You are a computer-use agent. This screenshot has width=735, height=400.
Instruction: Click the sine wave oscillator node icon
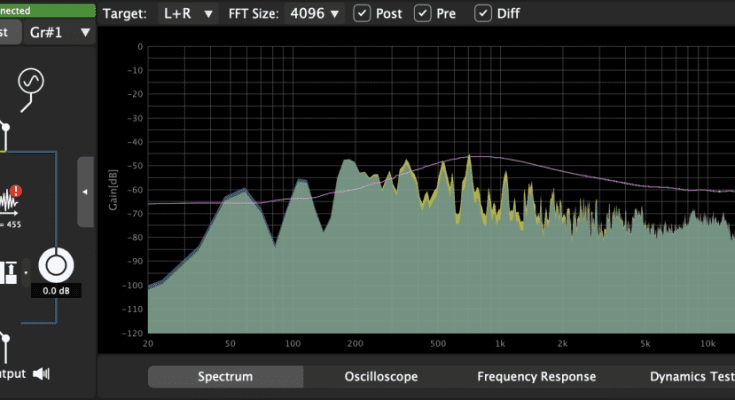pyautogui.click(x=31, y=81)
